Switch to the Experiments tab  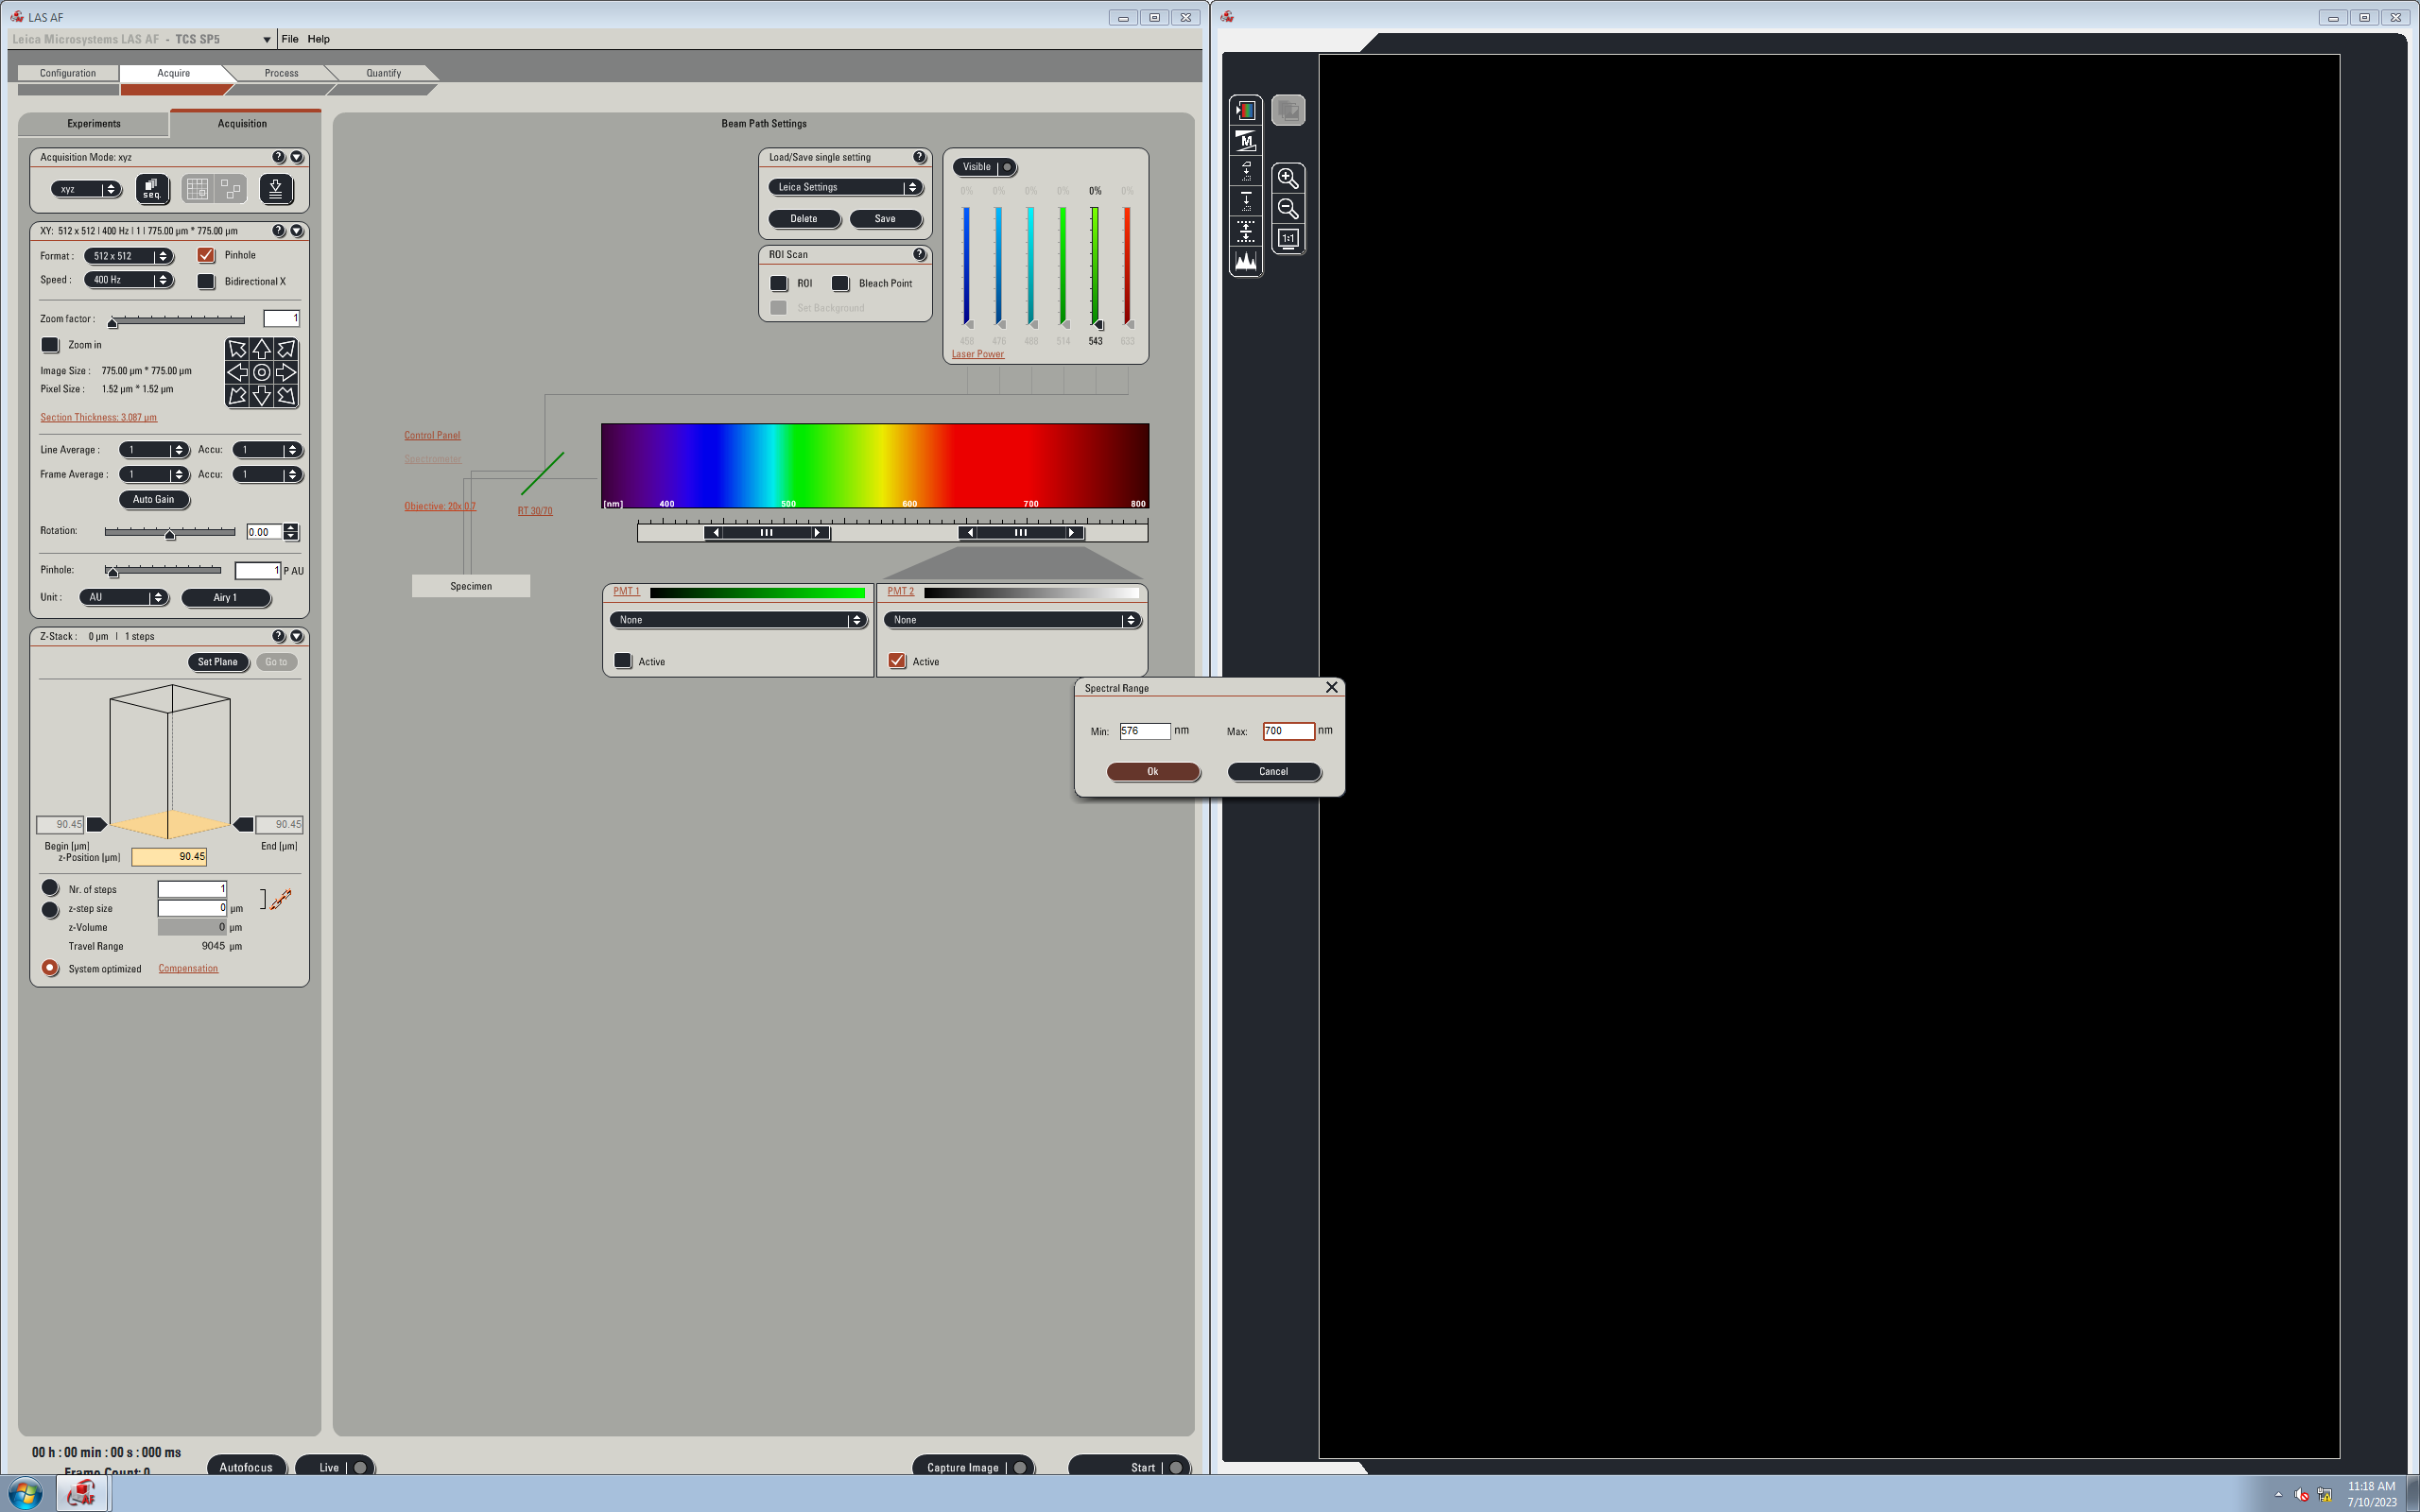click(x=93, y=124)
